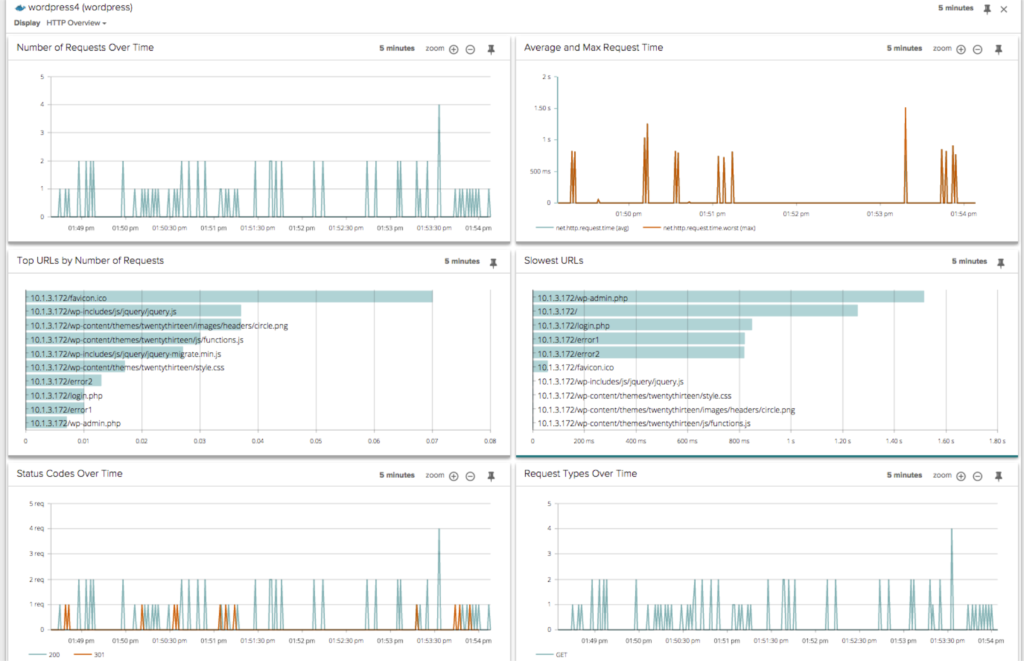Click the headers/circle.png row in Top URLs
The height and width of the screenshot is (661, 1024).
pyautogui.click(x=159, y=325)
